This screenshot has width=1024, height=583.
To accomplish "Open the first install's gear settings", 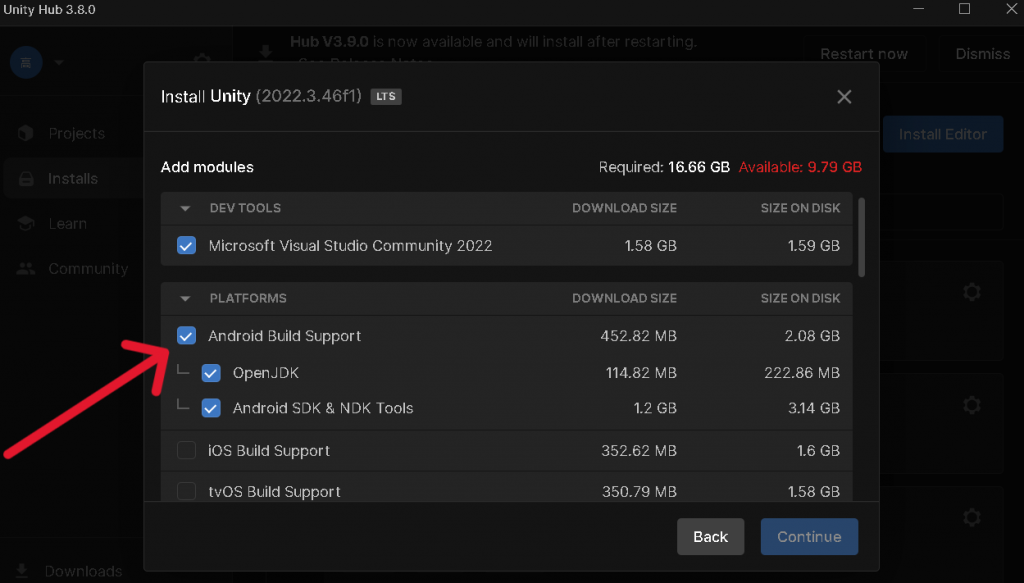I will 972,292.
